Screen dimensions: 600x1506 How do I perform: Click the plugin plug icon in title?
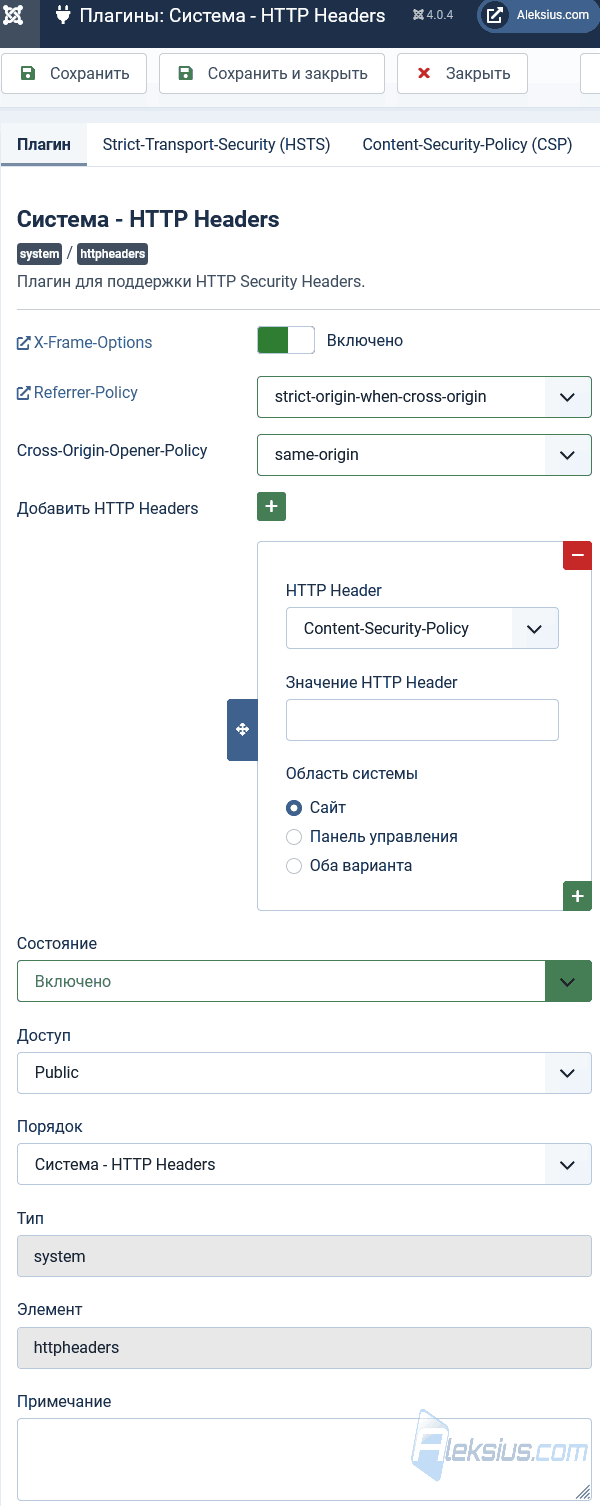[x=62, y=15]
